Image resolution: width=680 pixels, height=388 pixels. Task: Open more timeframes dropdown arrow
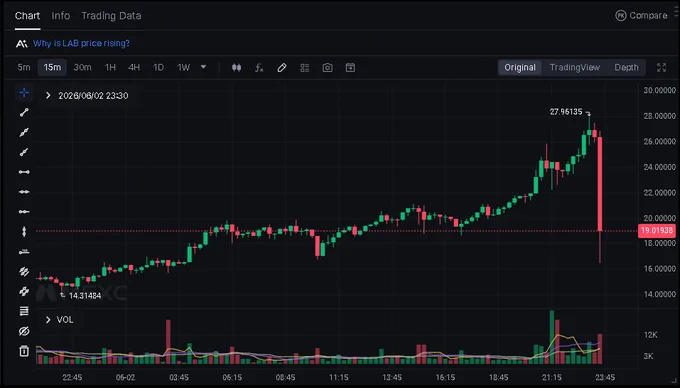coord(203,67)
